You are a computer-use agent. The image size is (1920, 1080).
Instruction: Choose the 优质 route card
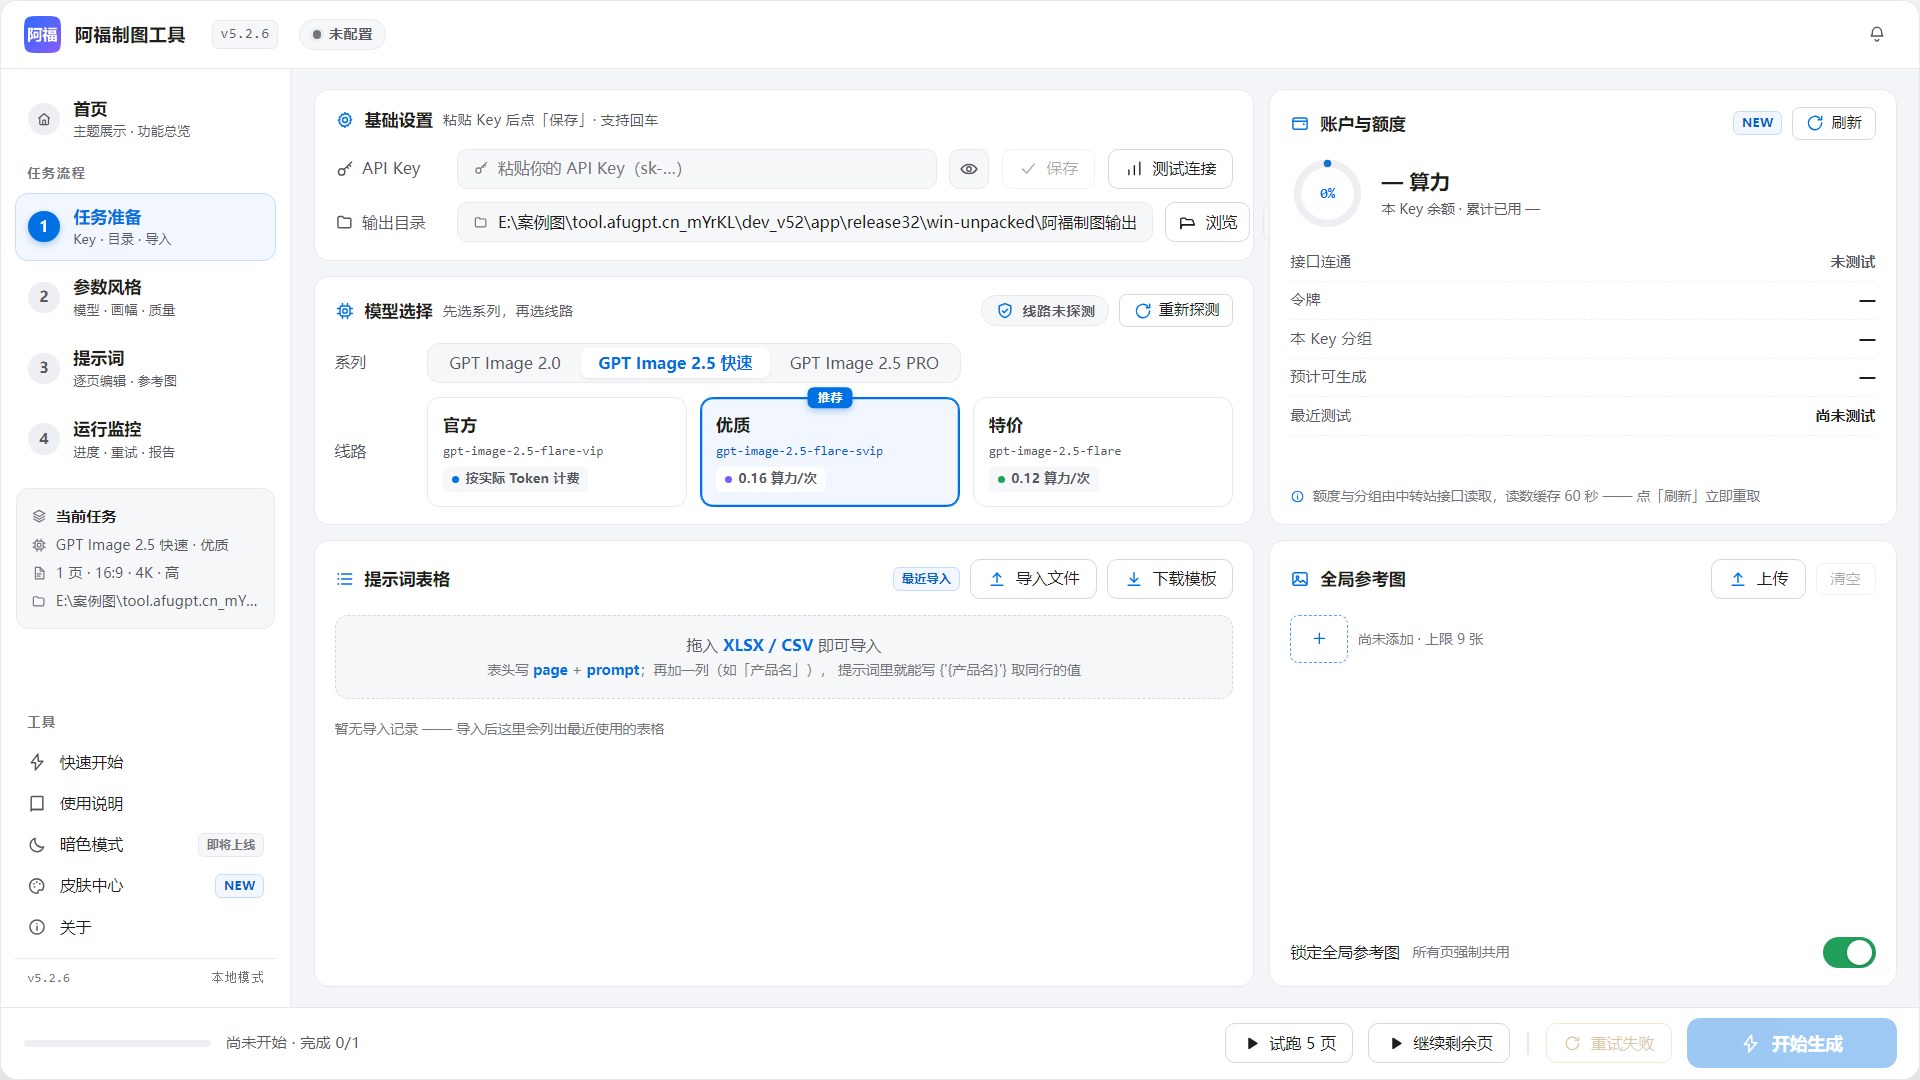830,452
